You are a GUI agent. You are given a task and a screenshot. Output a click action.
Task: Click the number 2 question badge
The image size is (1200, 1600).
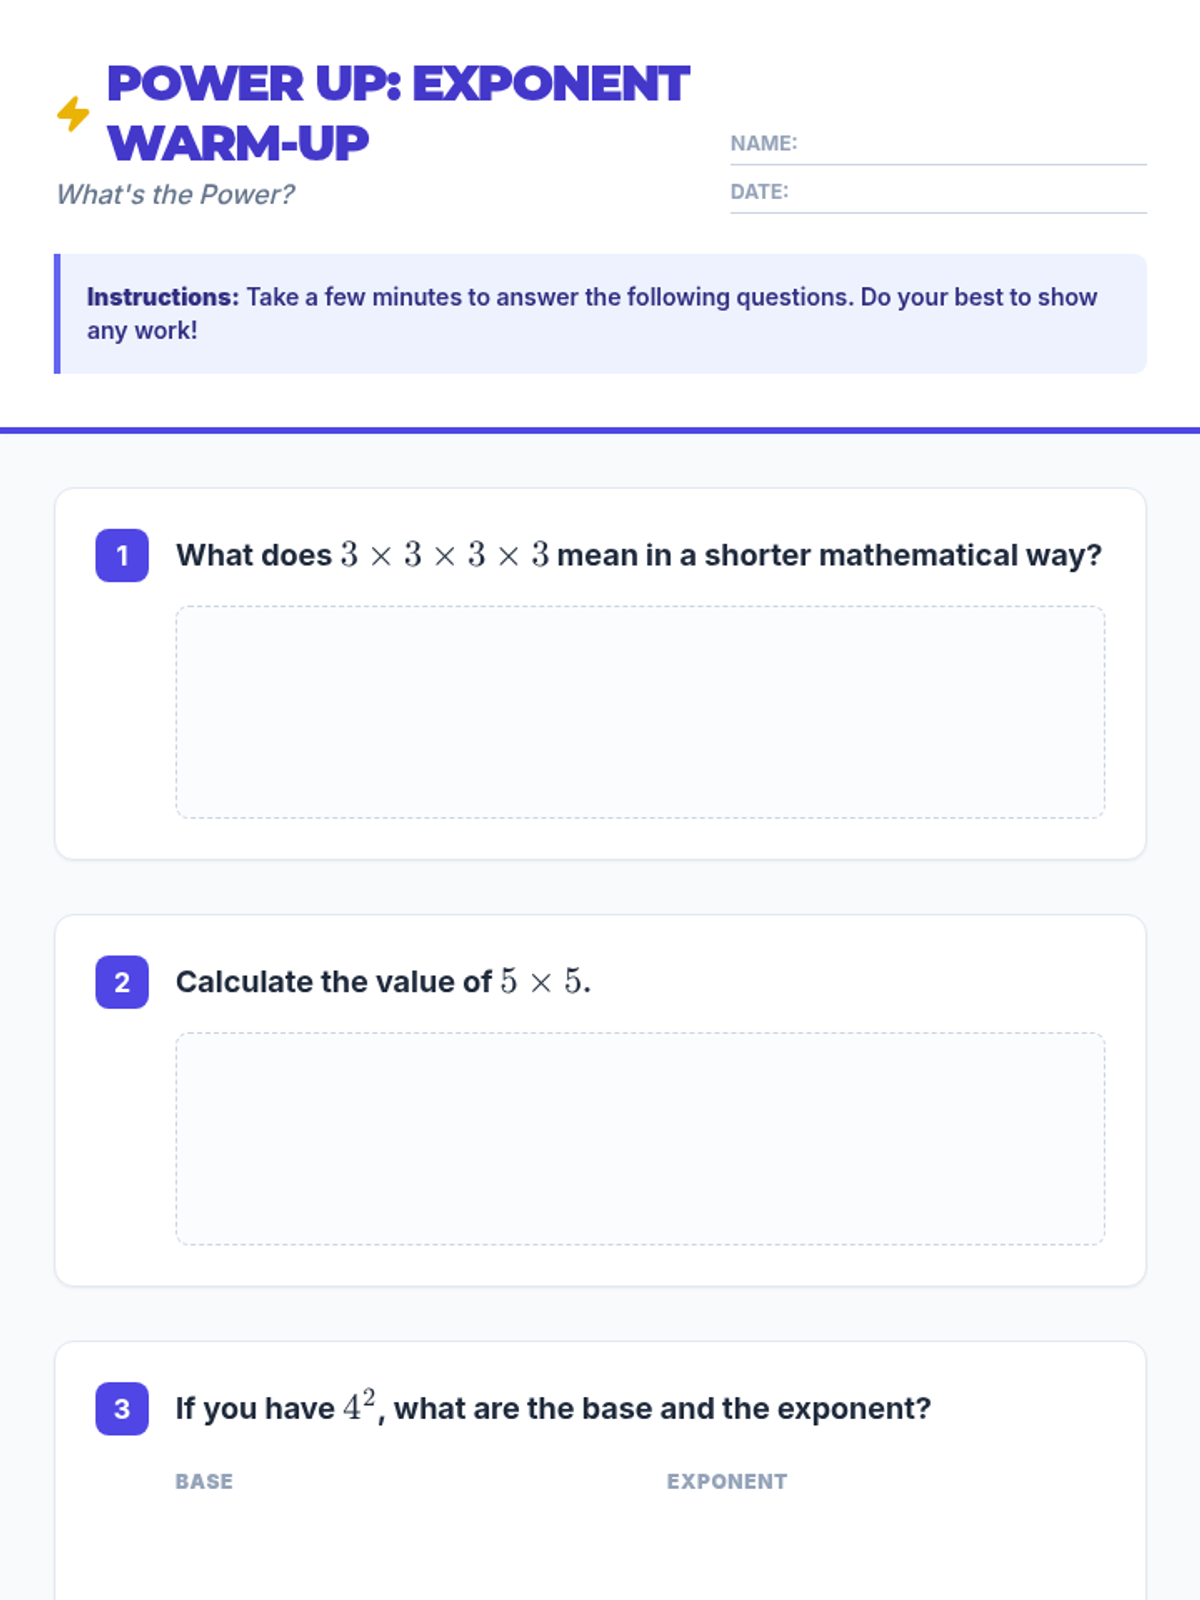(x=122, y=982)
